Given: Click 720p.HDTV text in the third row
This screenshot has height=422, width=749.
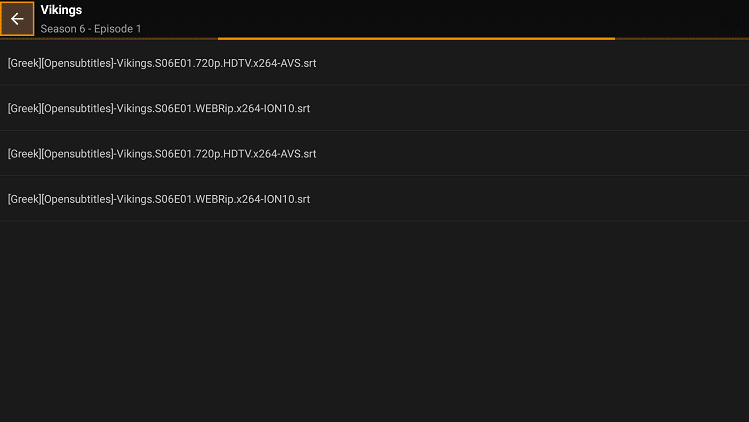Looking at the screenshot, I should coord(222,154).
